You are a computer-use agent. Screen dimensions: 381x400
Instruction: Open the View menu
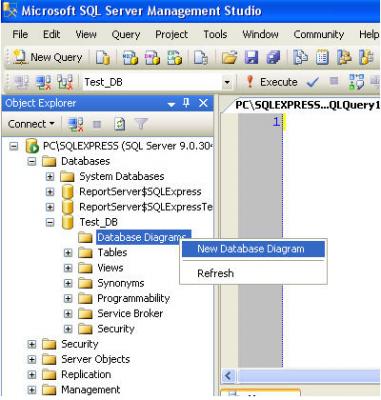click(86, 34)
